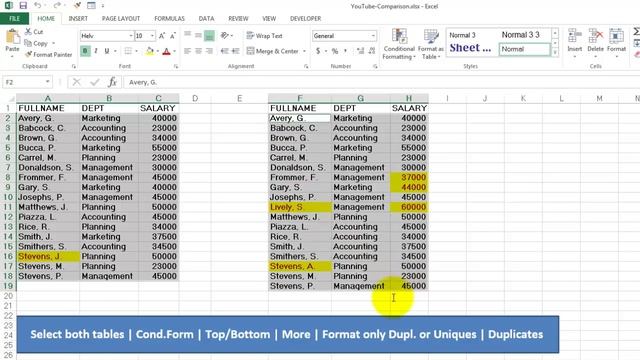Screen dimensions: 640x360
Task: Select column H header
Action: 409,98
